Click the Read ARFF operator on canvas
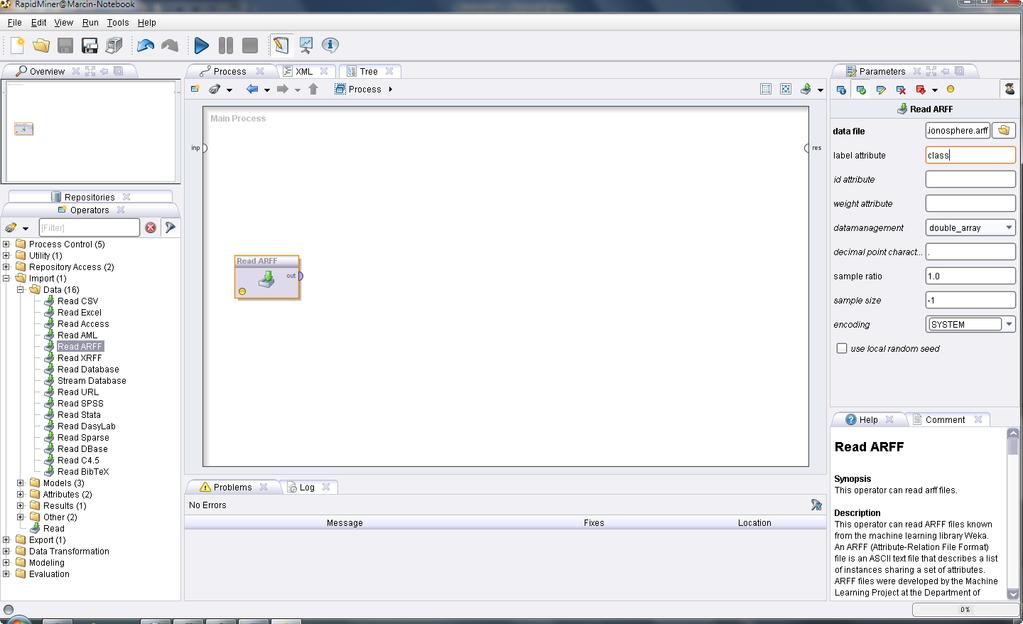The image size is (1023, 624). click(x=267, y=277)
